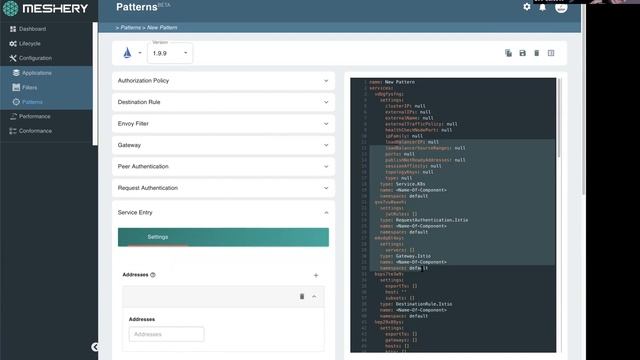The height and width of the screenshot is (360, 640).
Task: Collapse the Service Entry section
Action: click(x=223, y=213)
